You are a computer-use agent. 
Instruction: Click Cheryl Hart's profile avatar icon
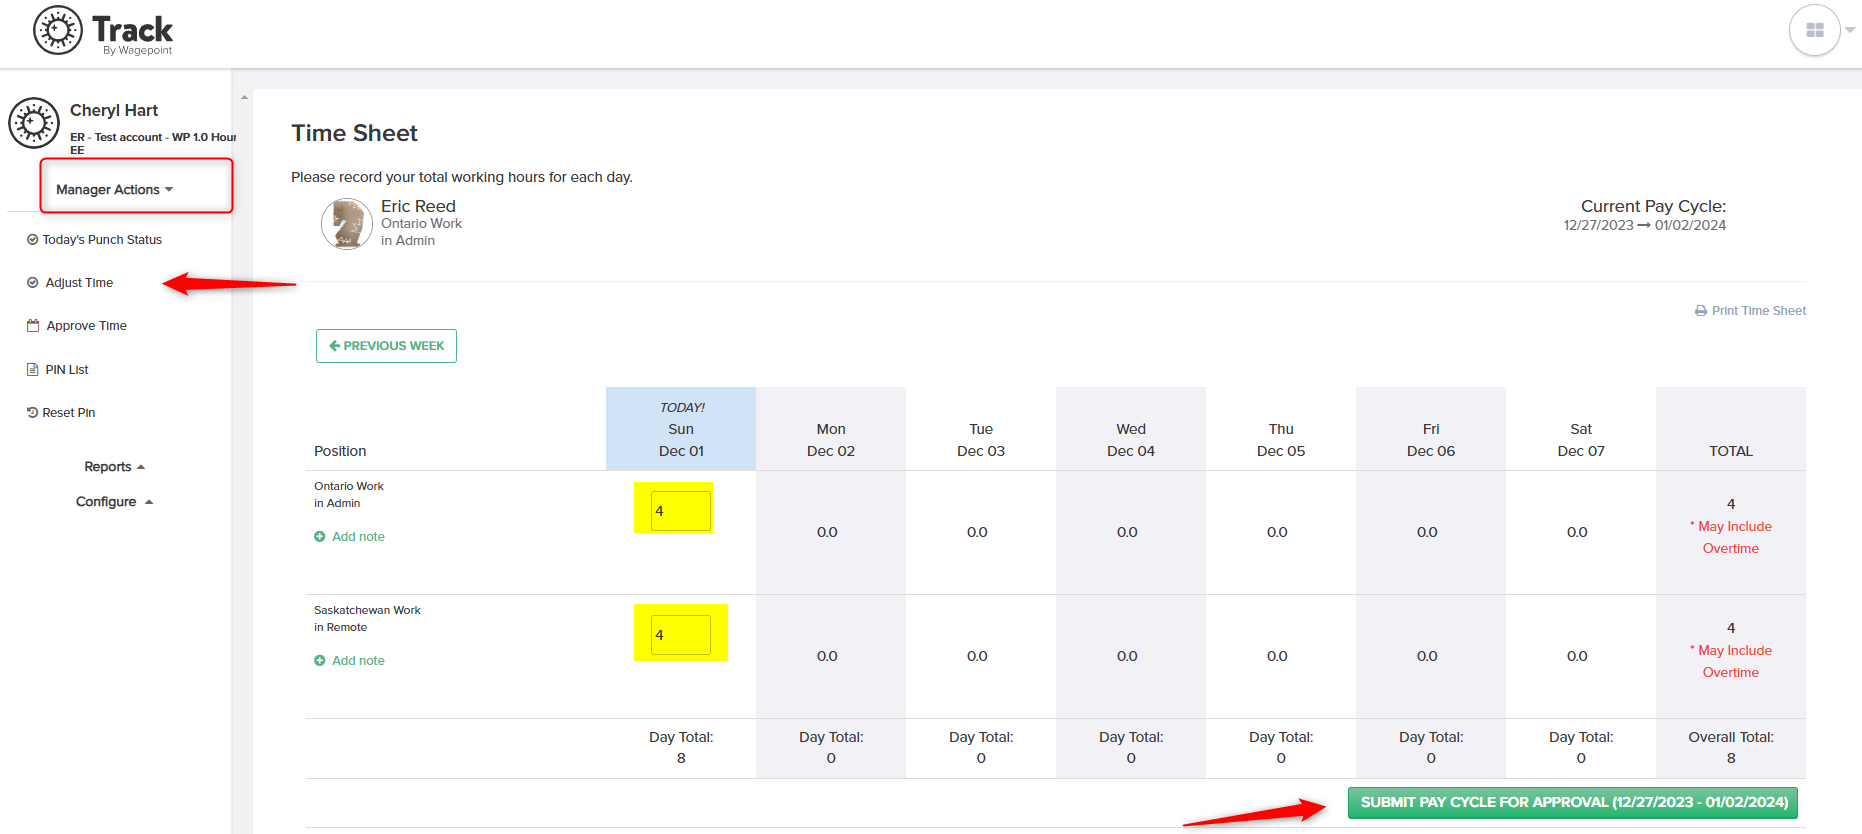coord(34,123)
